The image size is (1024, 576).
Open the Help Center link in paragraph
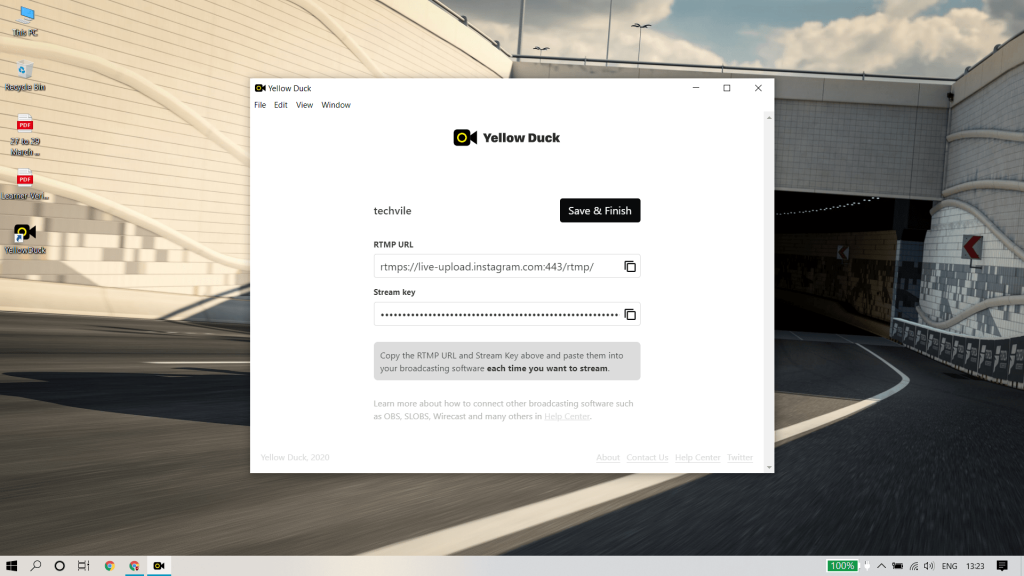567,416
